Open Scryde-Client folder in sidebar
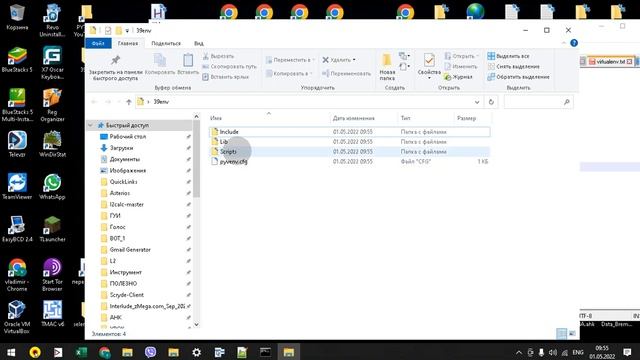Image resolution: width=640 pixels, height=360 pixels. [x=127, y=295]
